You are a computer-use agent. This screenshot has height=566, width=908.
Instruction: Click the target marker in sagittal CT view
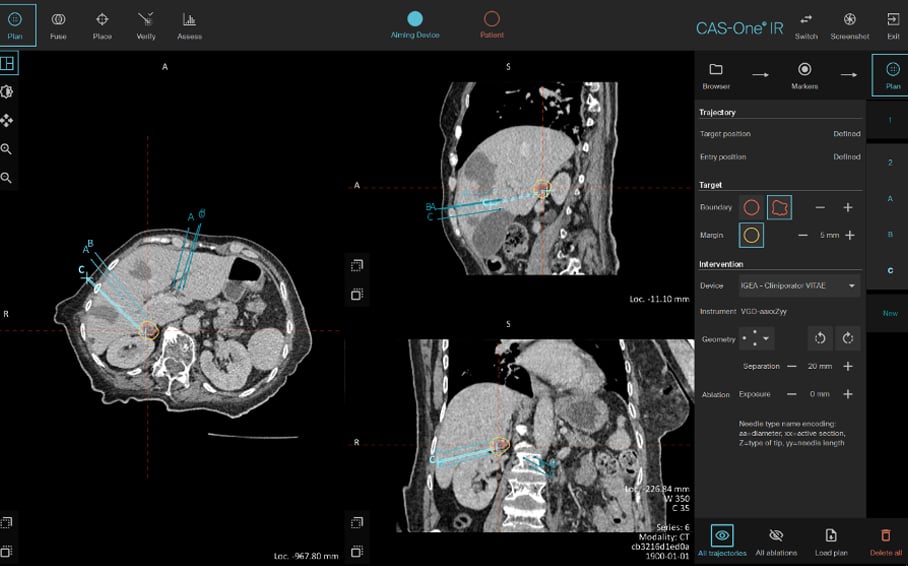542,188
